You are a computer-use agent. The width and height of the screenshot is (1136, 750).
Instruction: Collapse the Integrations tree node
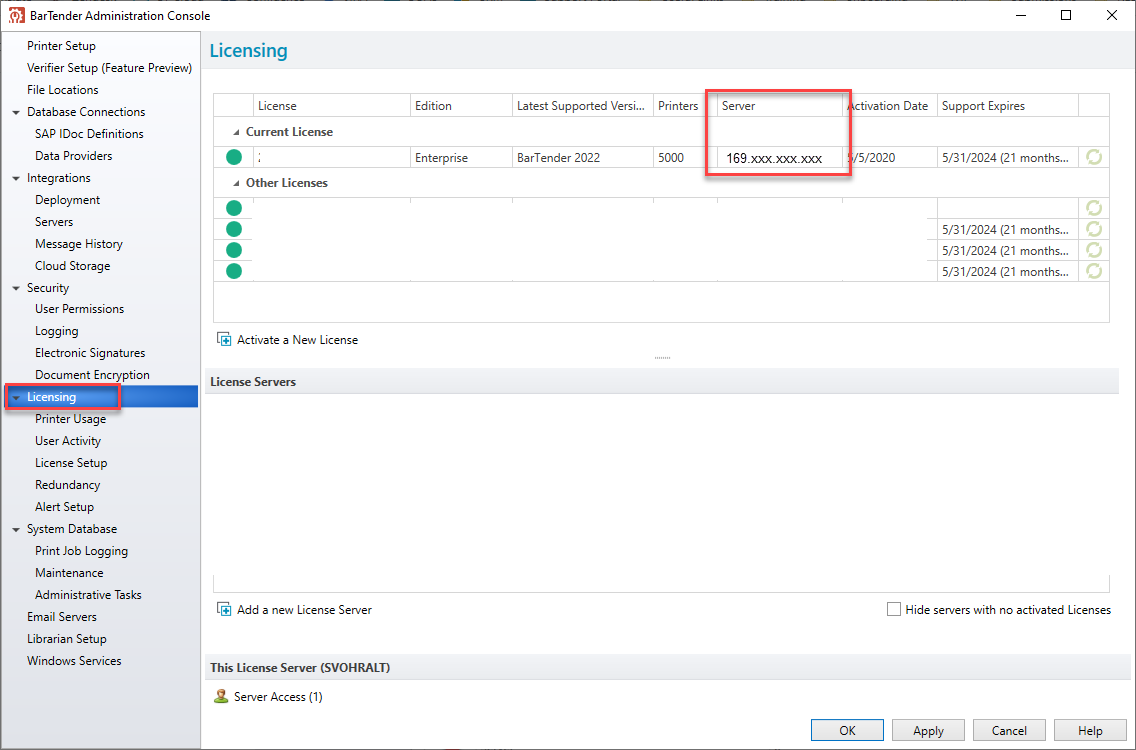[x=16, y=178]
